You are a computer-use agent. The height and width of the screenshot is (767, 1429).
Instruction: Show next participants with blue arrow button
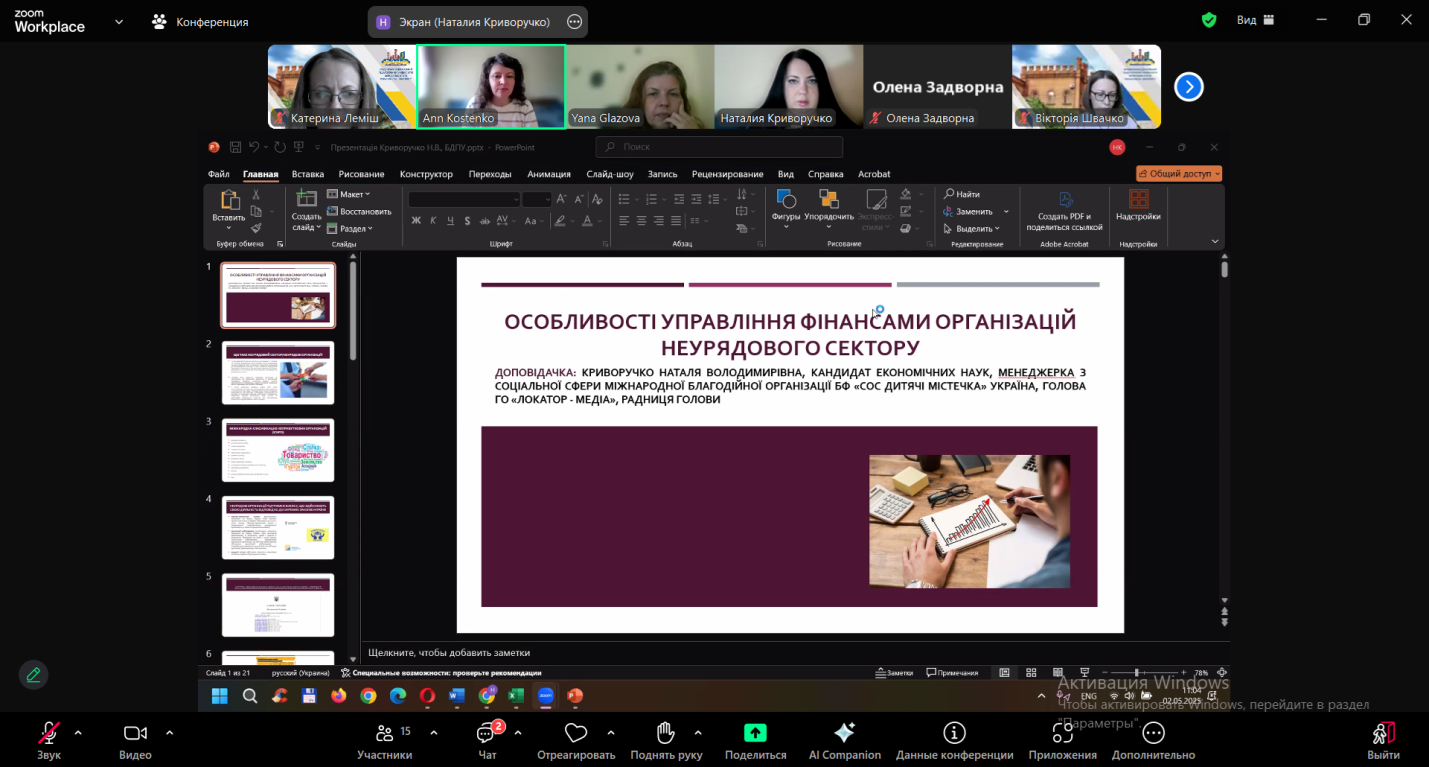click(x=1188, y=87)
